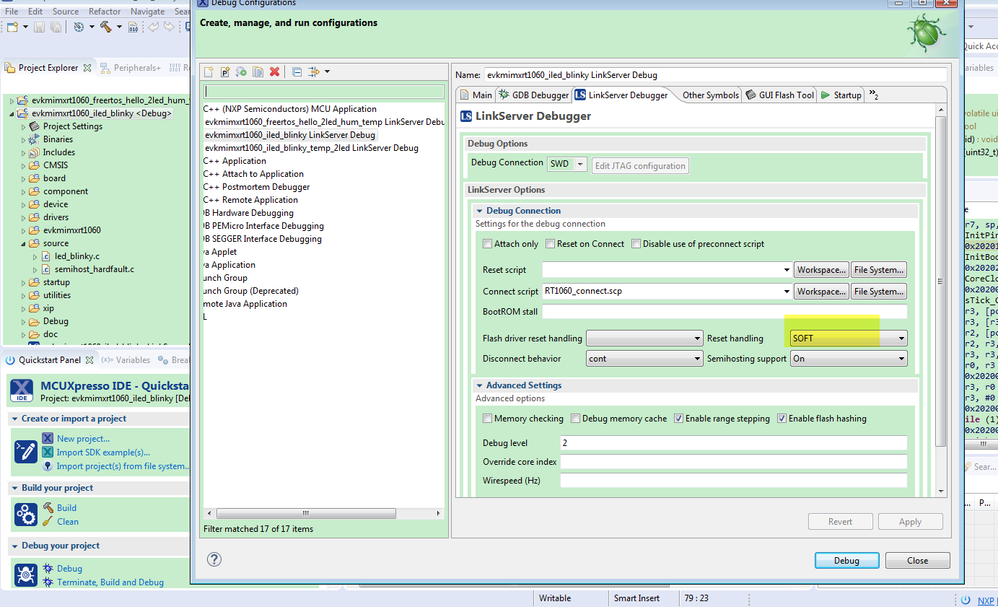Click the Quickstart create project pencil icon

point(26,452)
